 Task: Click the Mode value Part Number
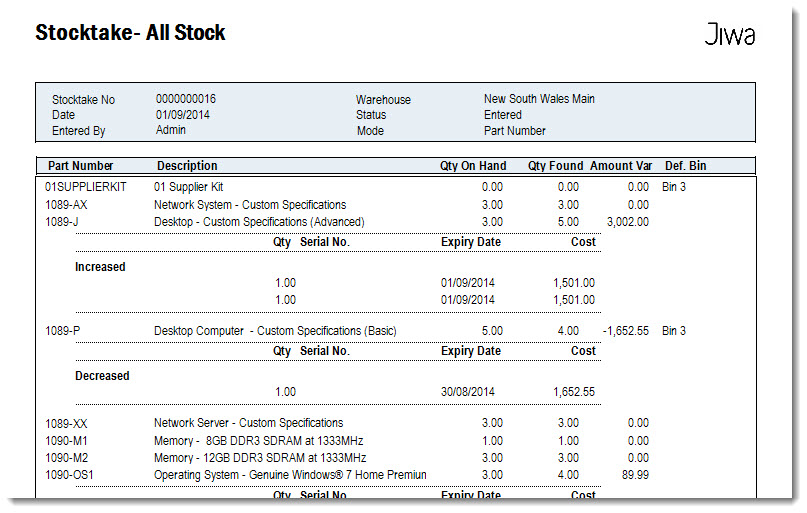point(515,131)
